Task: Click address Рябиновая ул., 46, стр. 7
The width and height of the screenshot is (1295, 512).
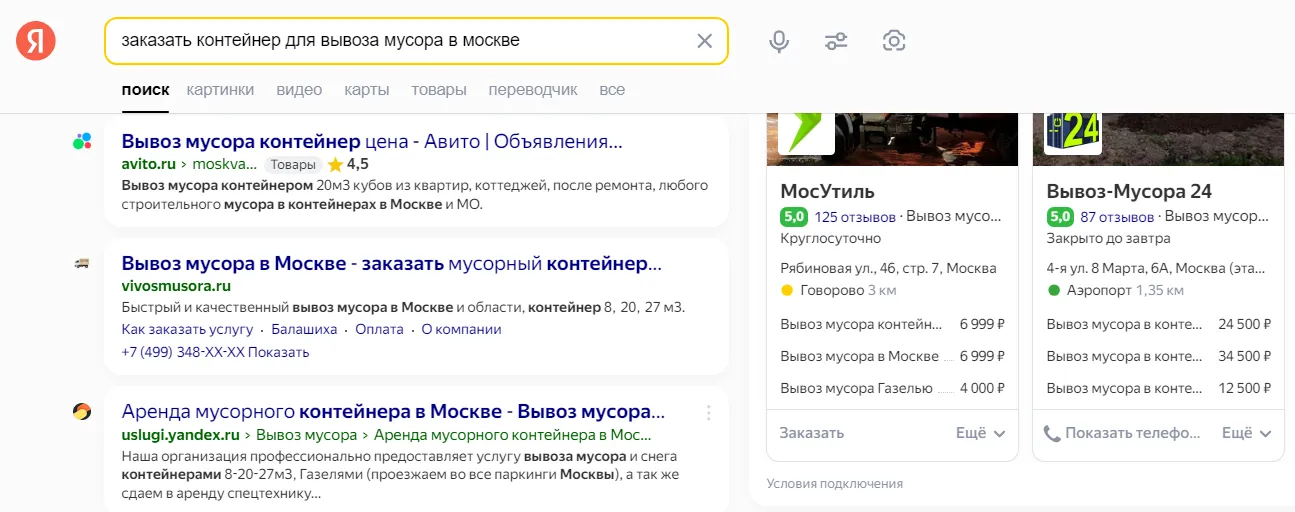Action: coord(888,268)
